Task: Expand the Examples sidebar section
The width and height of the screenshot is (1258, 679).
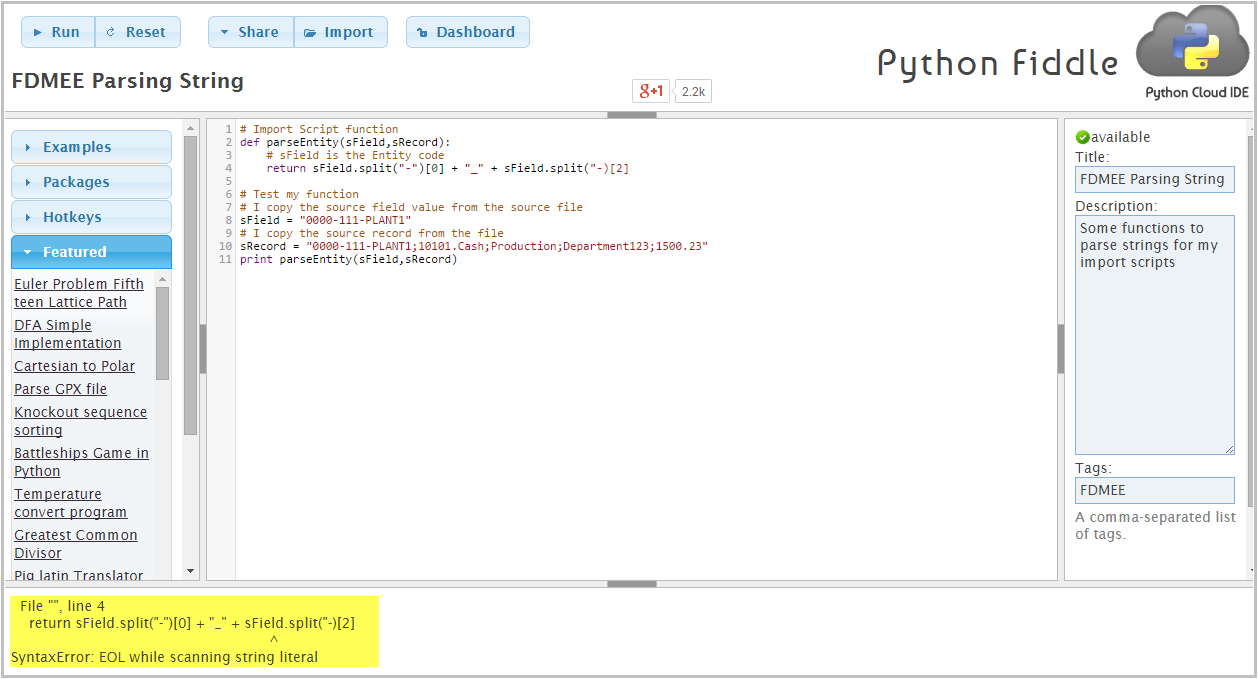Action: coord(91,147)
